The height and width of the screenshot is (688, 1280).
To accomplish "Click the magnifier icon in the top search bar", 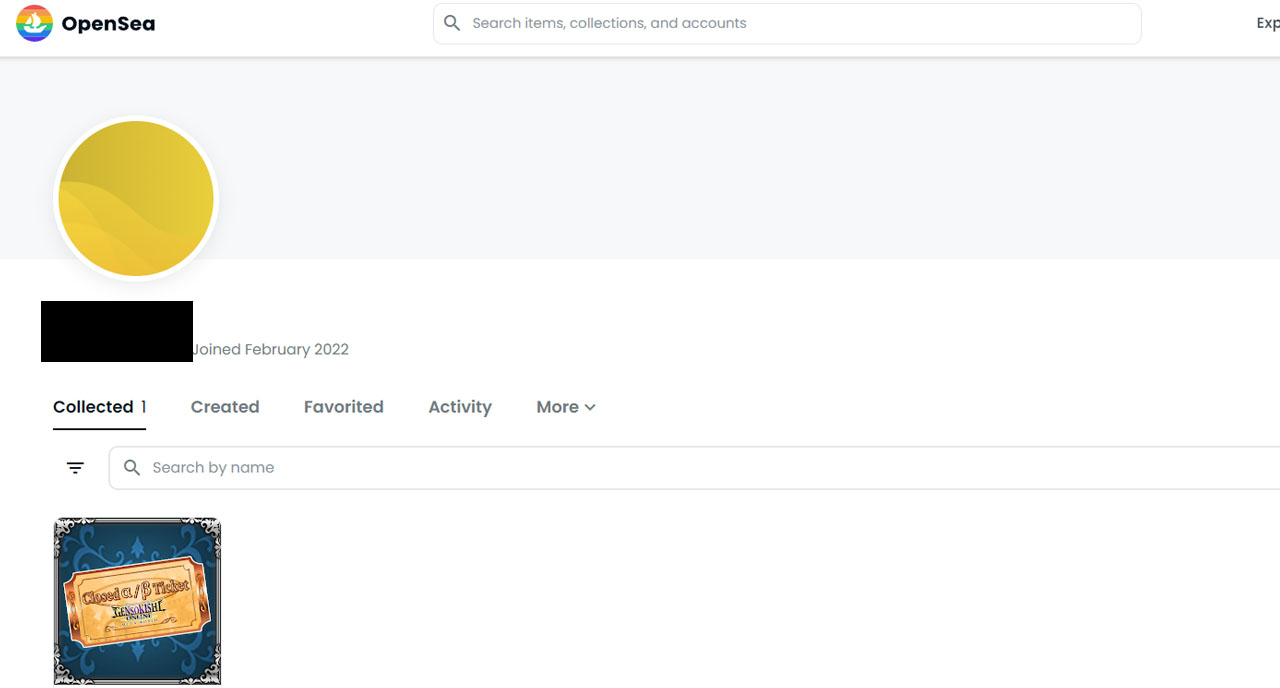I will [x=452, y=23].
